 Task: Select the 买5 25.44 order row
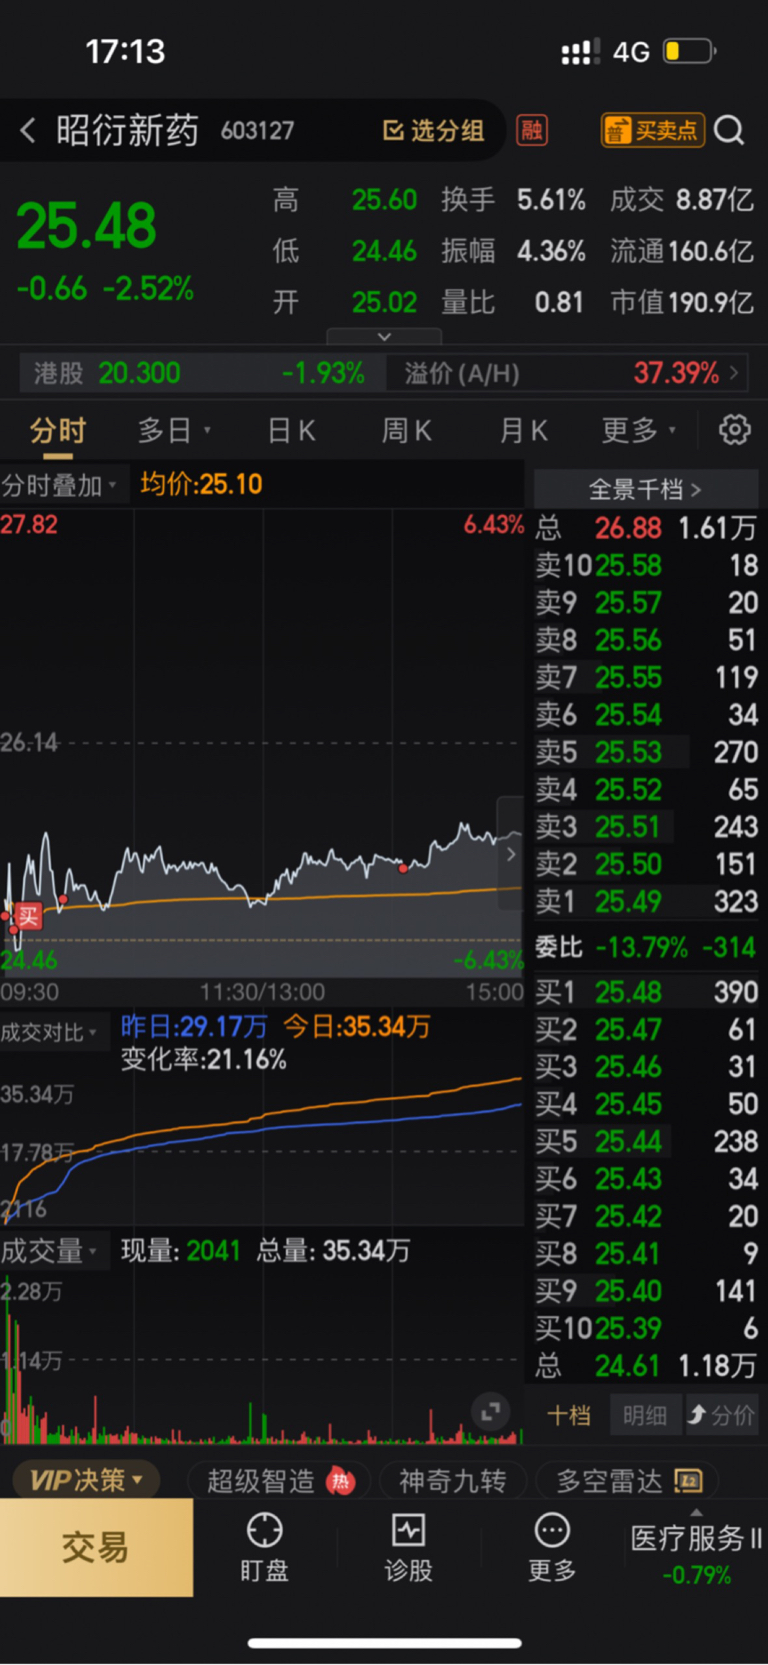coord(646,1141)
